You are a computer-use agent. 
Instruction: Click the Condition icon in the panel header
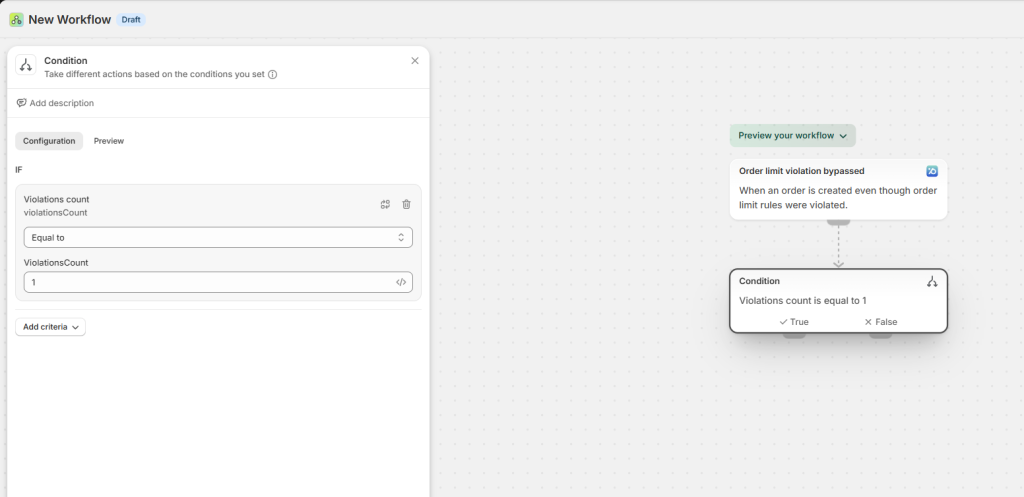click(26, 66)
